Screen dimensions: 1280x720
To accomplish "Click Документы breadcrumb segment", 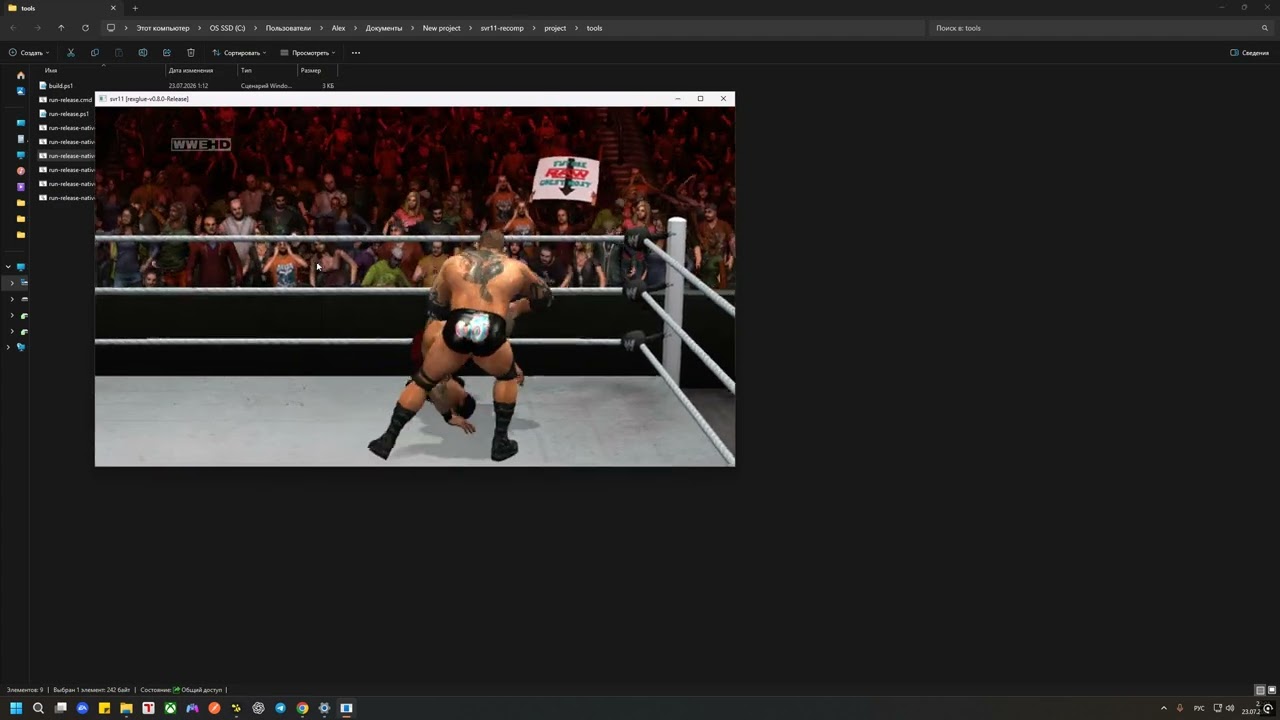I will click(x=384, y=28).
